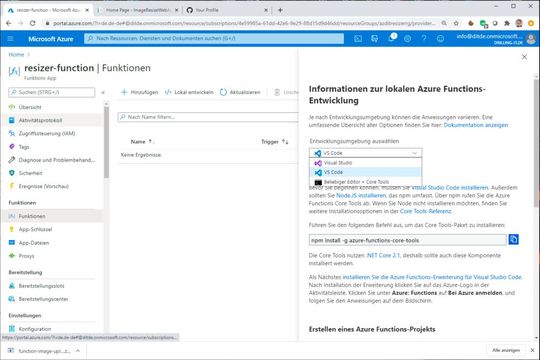Click Alle anzeigen in the download bar
The image size is (540, 360).
pyautogui.click(x=506, y=350)
